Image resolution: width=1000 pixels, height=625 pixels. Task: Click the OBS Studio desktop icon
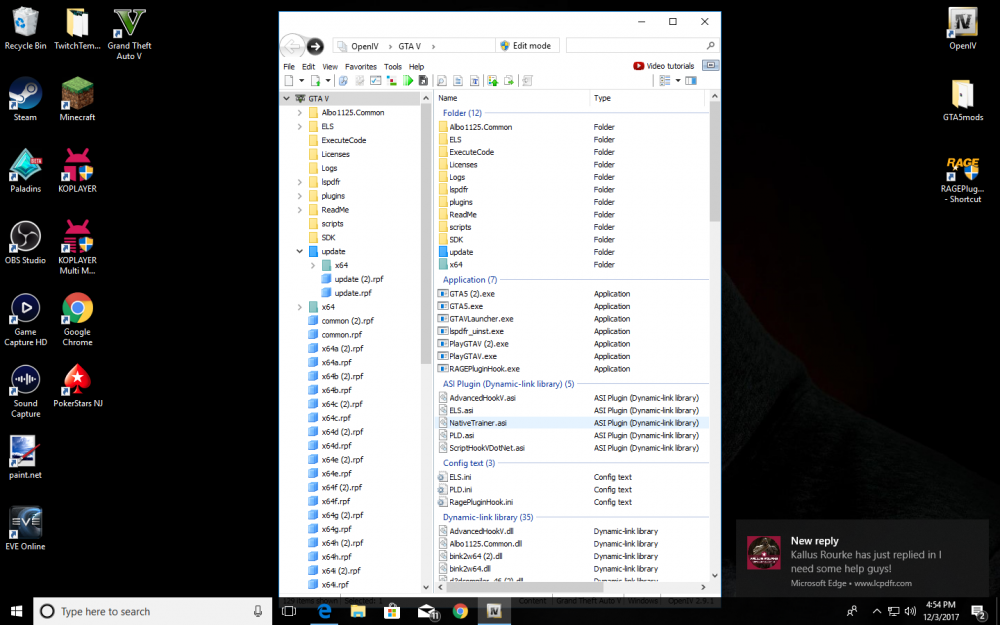25,242
